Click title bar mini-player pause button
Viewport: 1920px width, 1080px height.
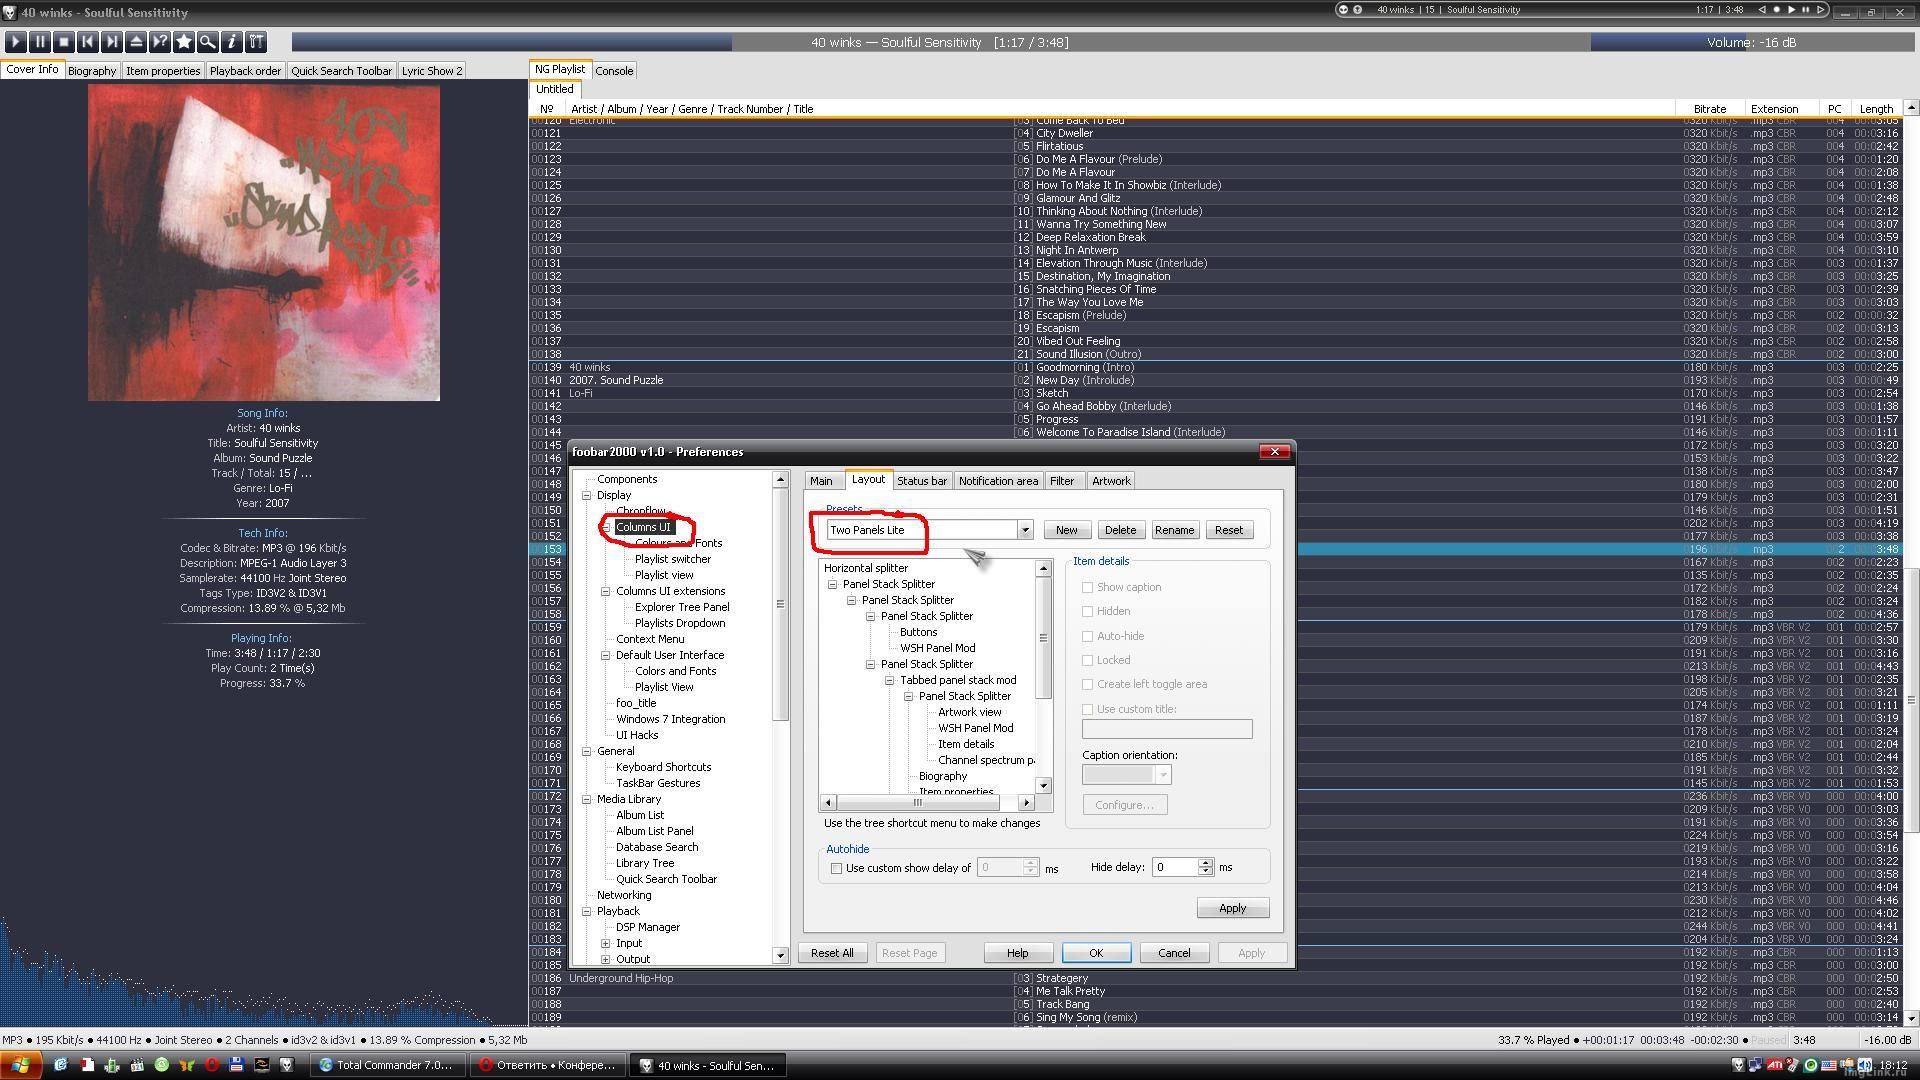(1806, 10)
